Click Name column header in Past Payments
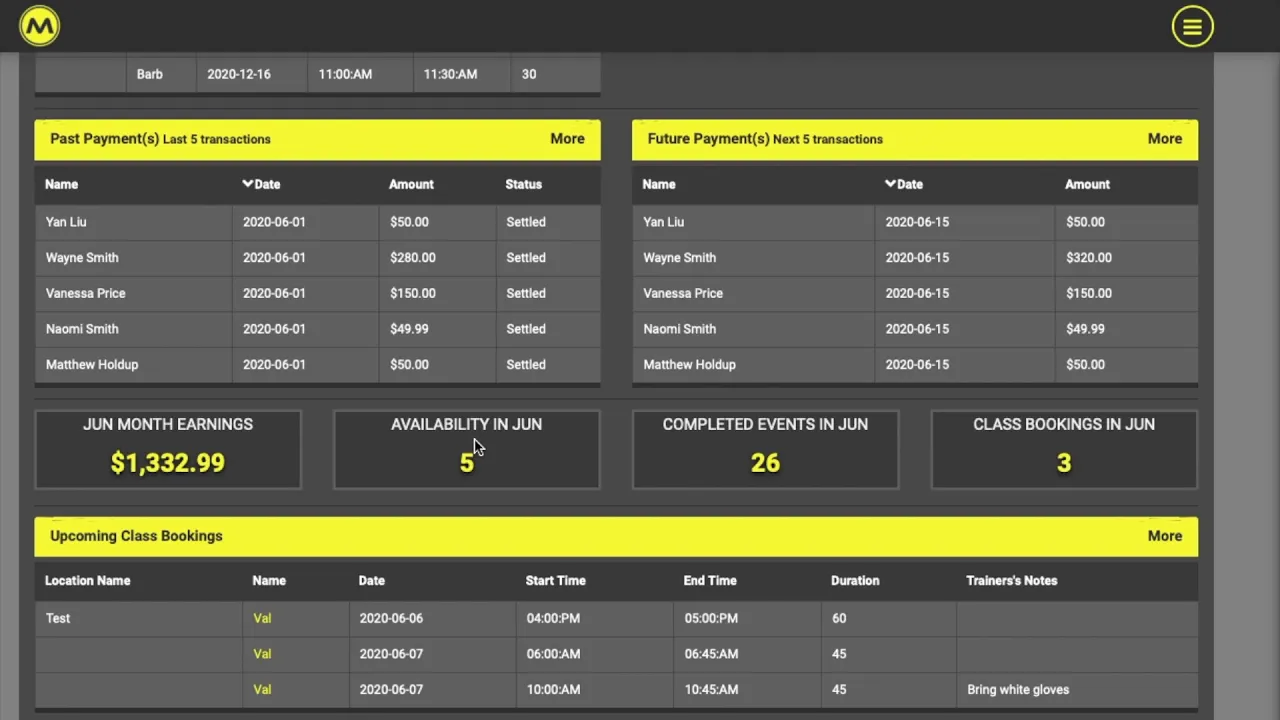This screenshot has width=1280, height=720. 62,184
